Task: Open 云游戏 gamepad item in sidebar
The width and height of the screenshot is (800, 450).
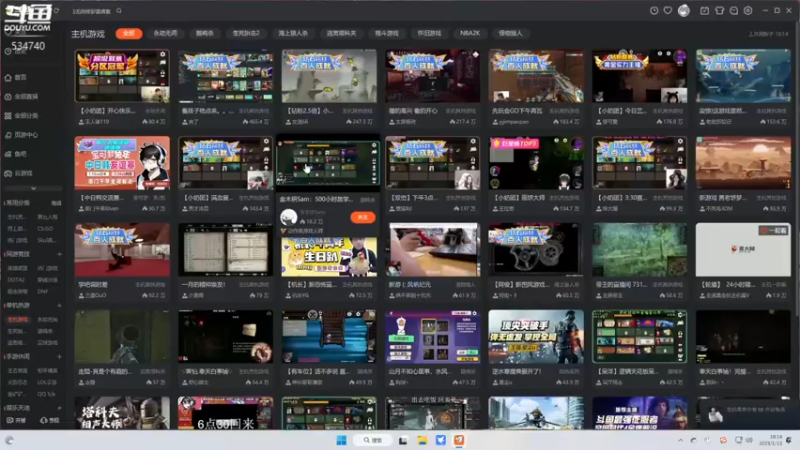Action: coord(19,173)
